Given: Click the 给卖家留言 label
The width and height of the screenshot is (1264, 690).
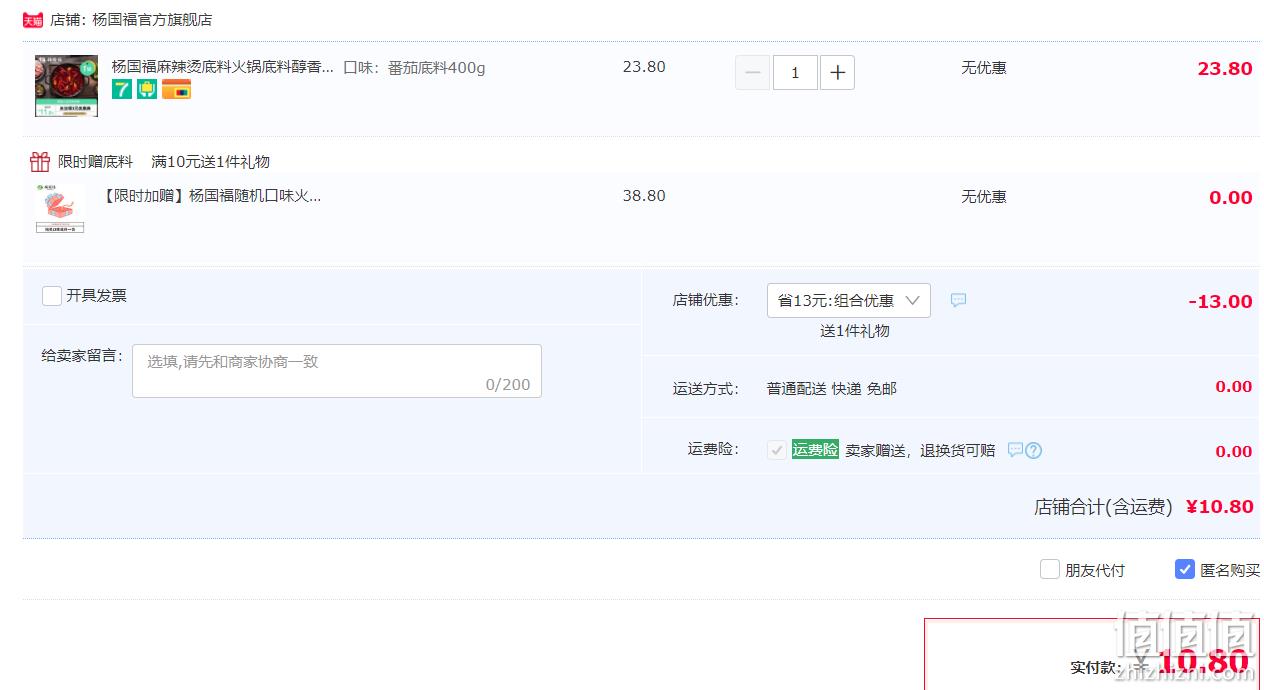Looking at the screenshot, I should point(82,355).
